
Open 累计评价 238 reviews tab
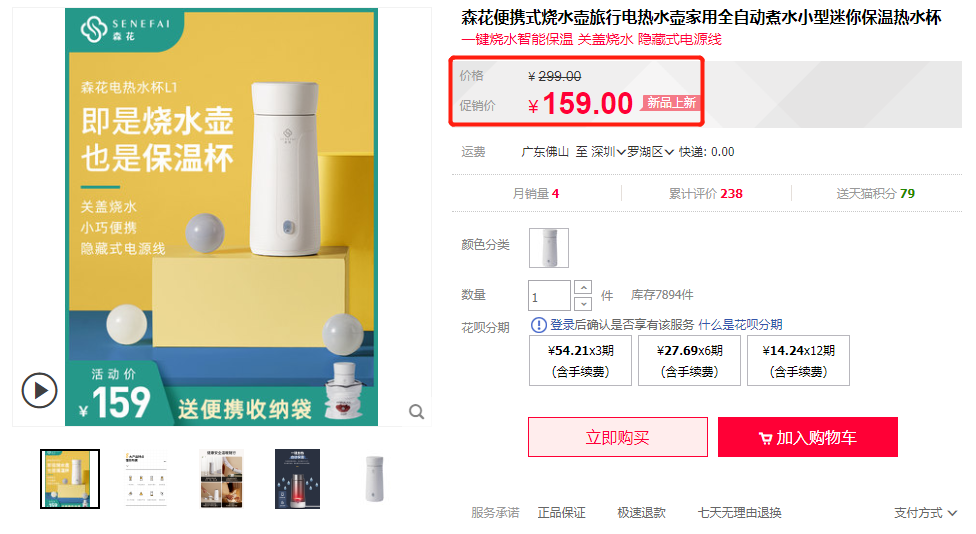pos(705,193)
